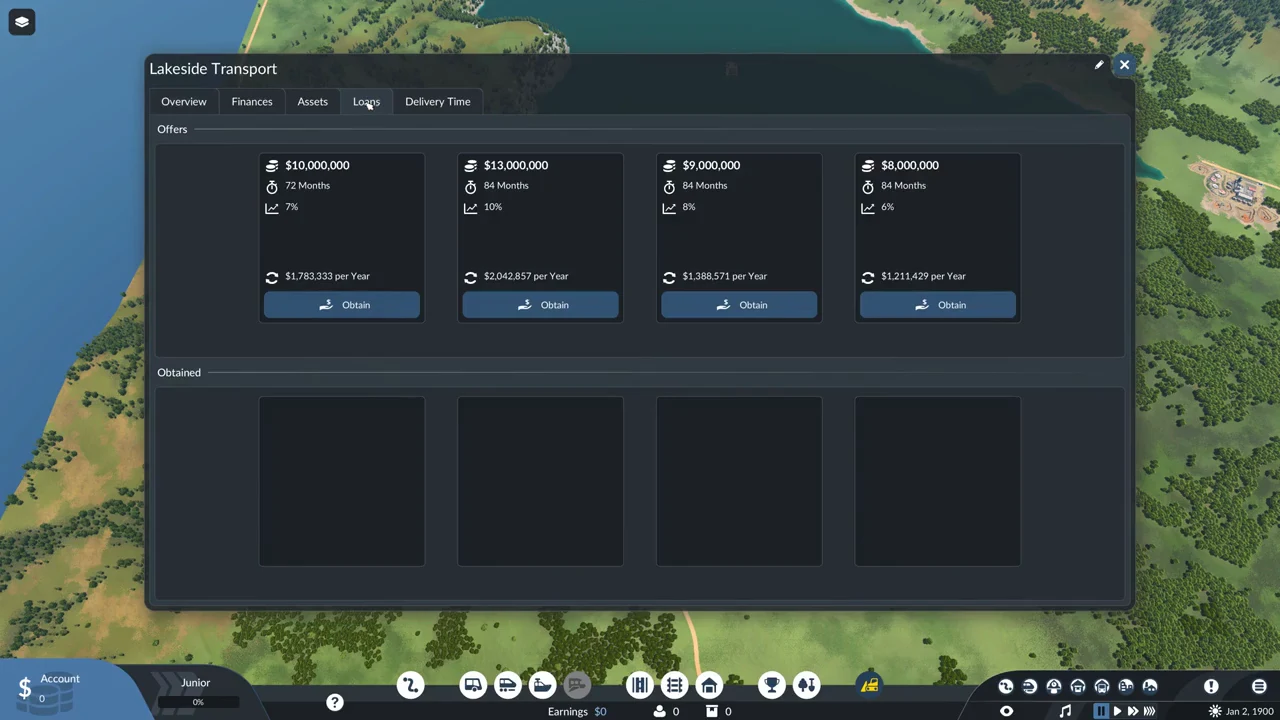
Task: Open the train construction menu
Action: pos(507,685)
